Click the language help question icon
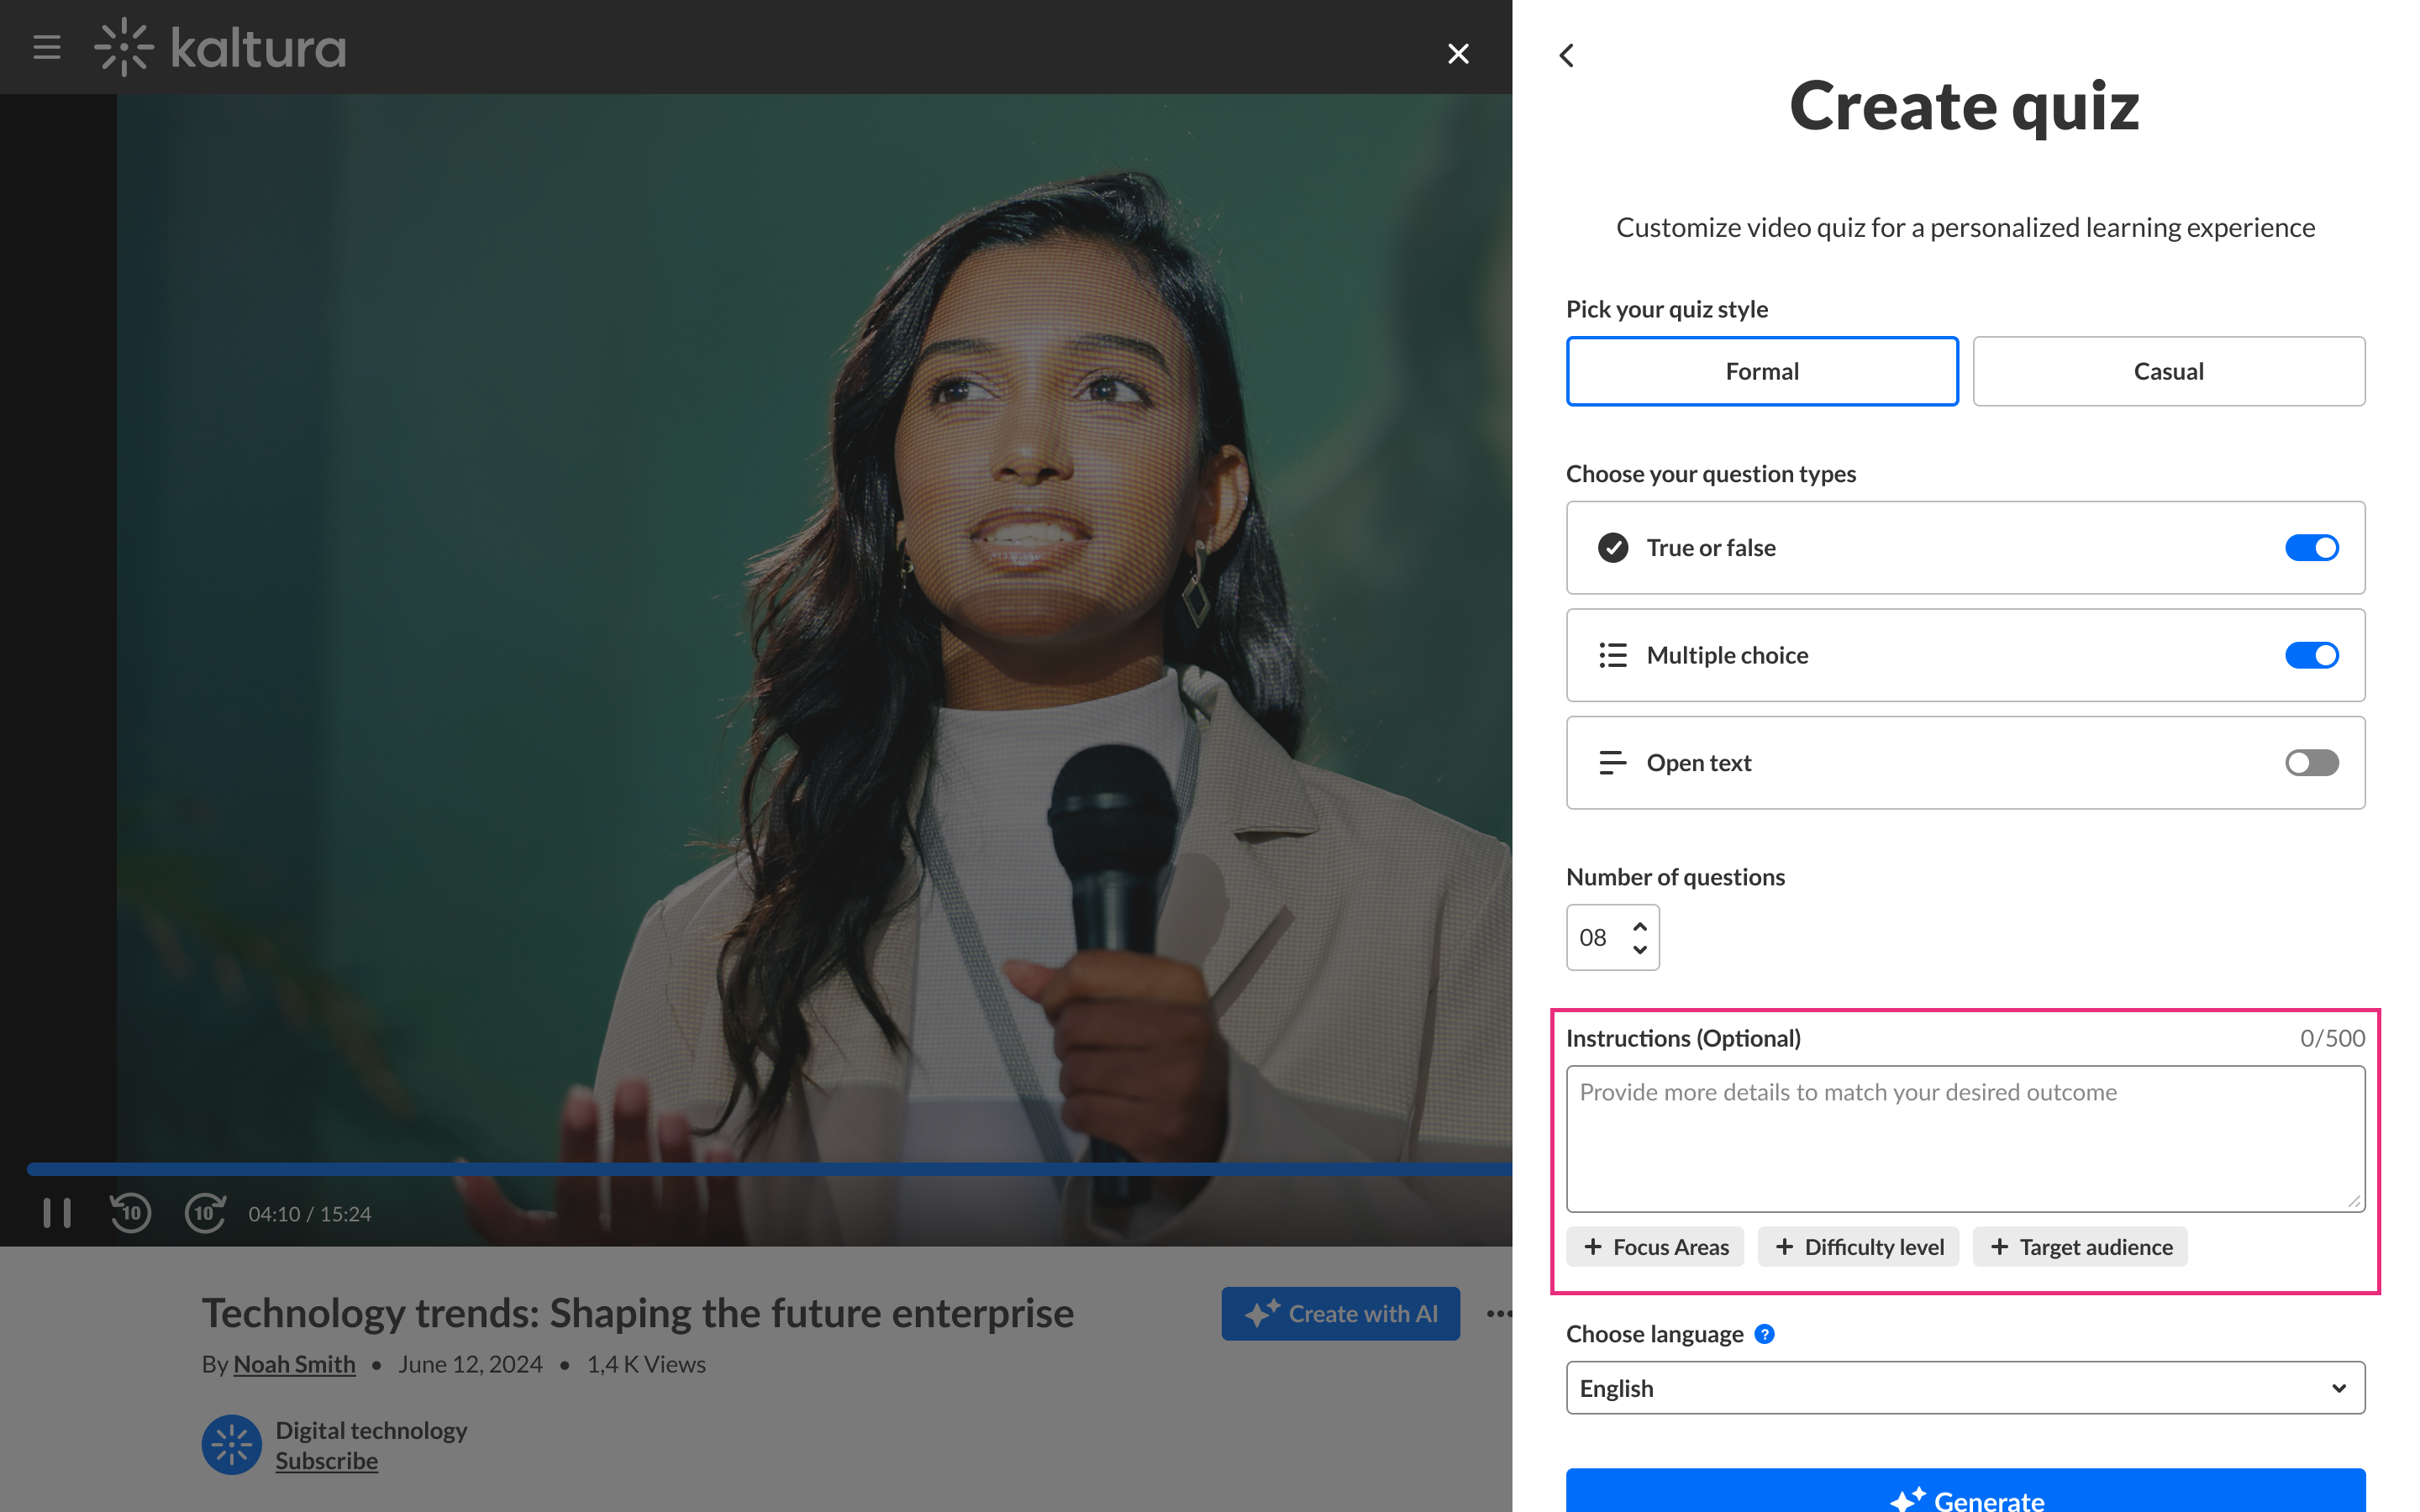The image size is (2420, 1512). click(1765, 1334)
